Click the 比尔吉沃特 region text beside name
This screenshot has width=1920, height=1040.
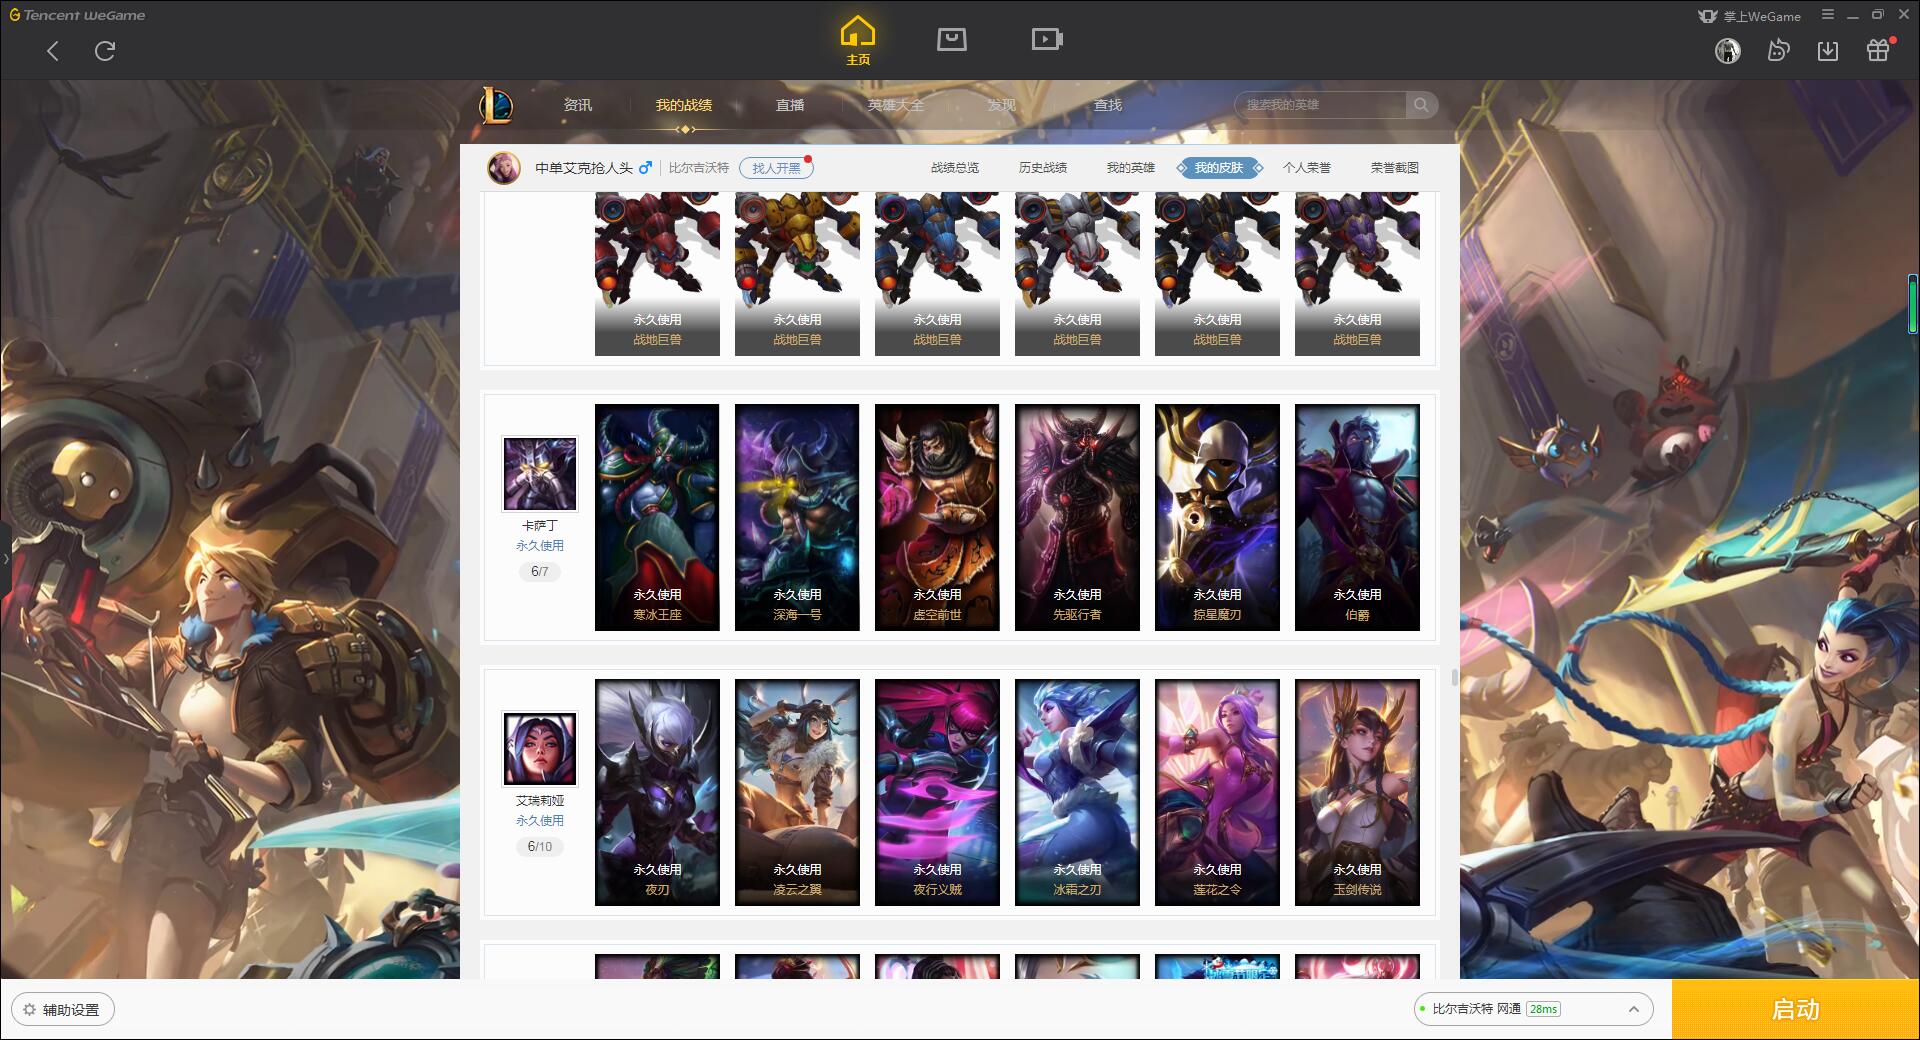pyautogui.click(x=699, y=168)
